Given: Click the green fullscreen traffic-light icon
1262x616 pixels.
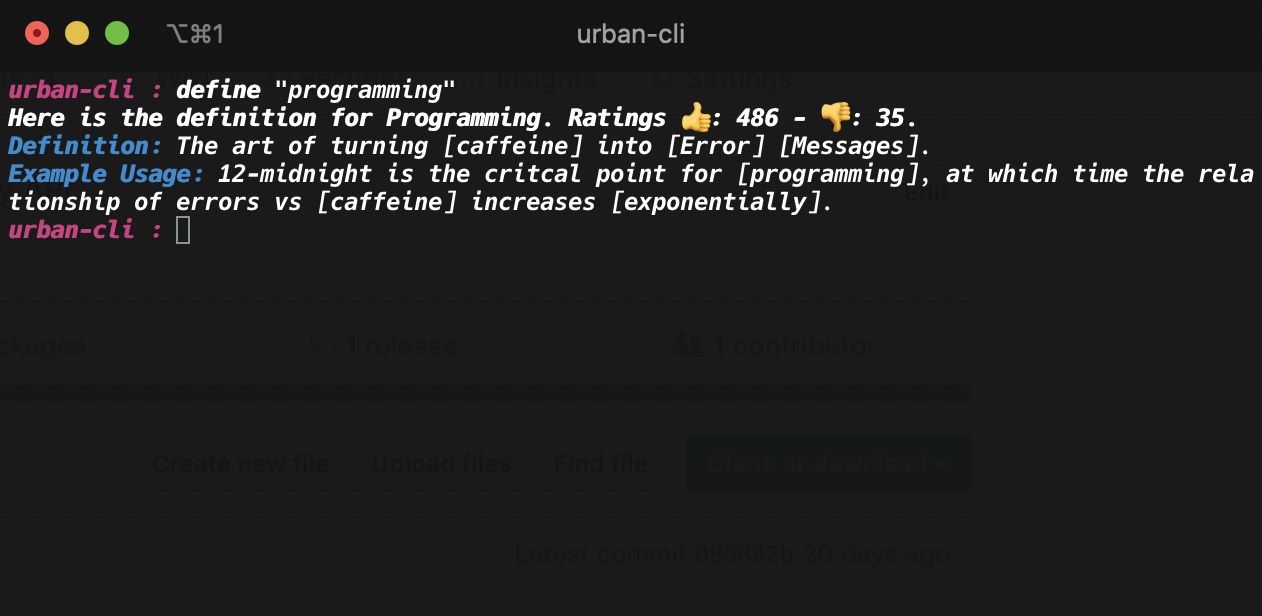Looking at the screenshot, I should 117,32.
